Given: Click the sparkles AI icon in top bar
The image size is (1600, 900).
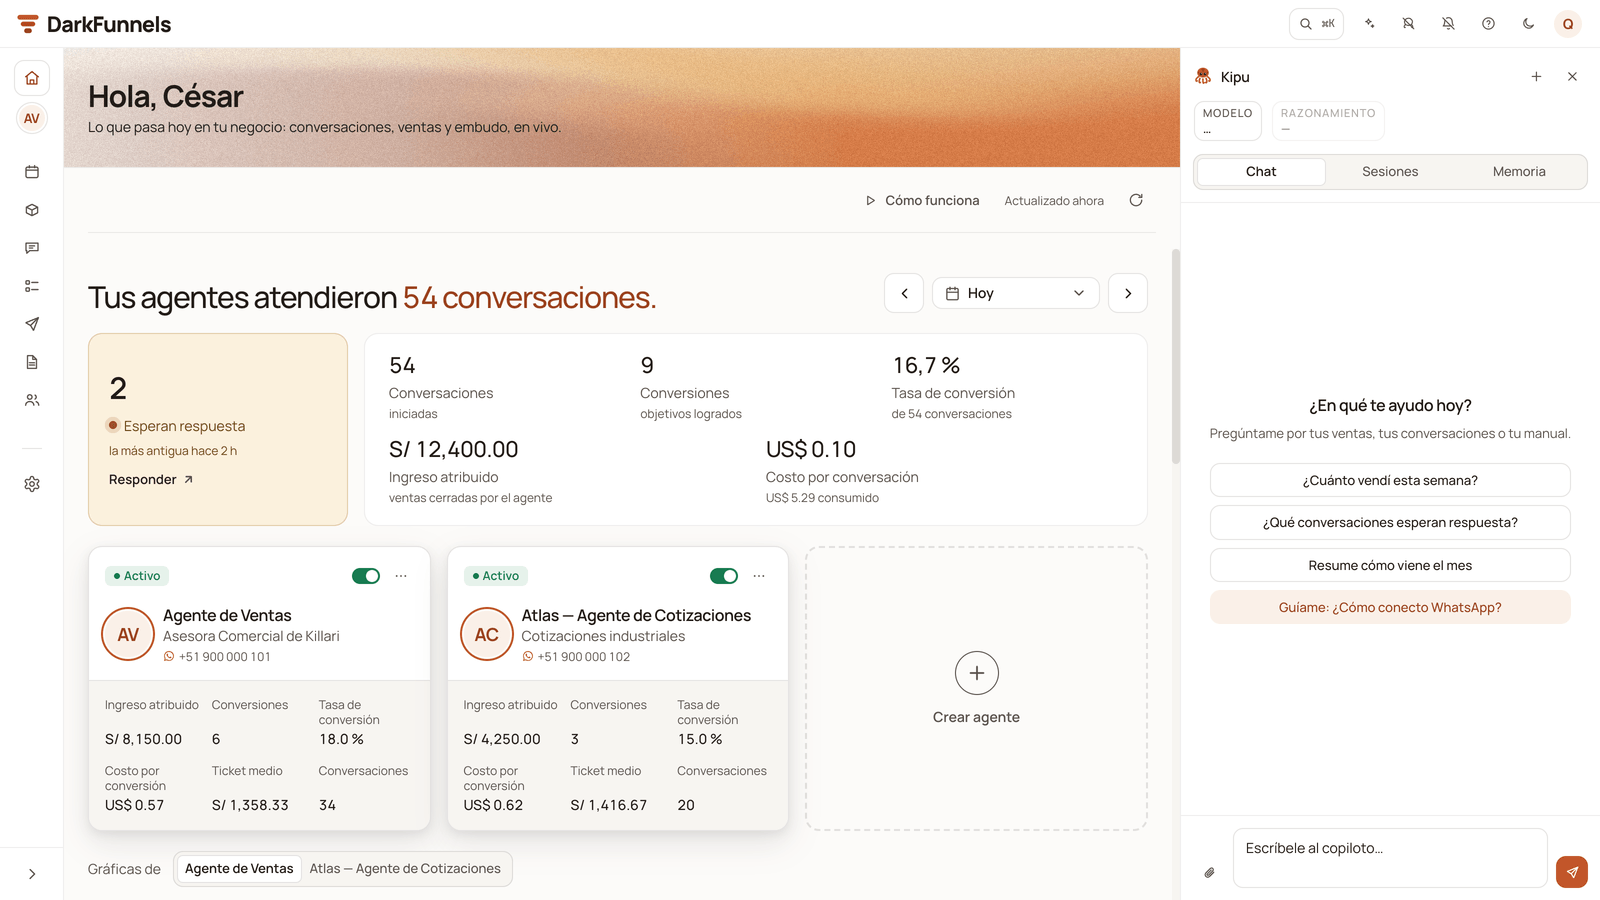Looking at the screenshot, I should click(x=1370, y=24).
